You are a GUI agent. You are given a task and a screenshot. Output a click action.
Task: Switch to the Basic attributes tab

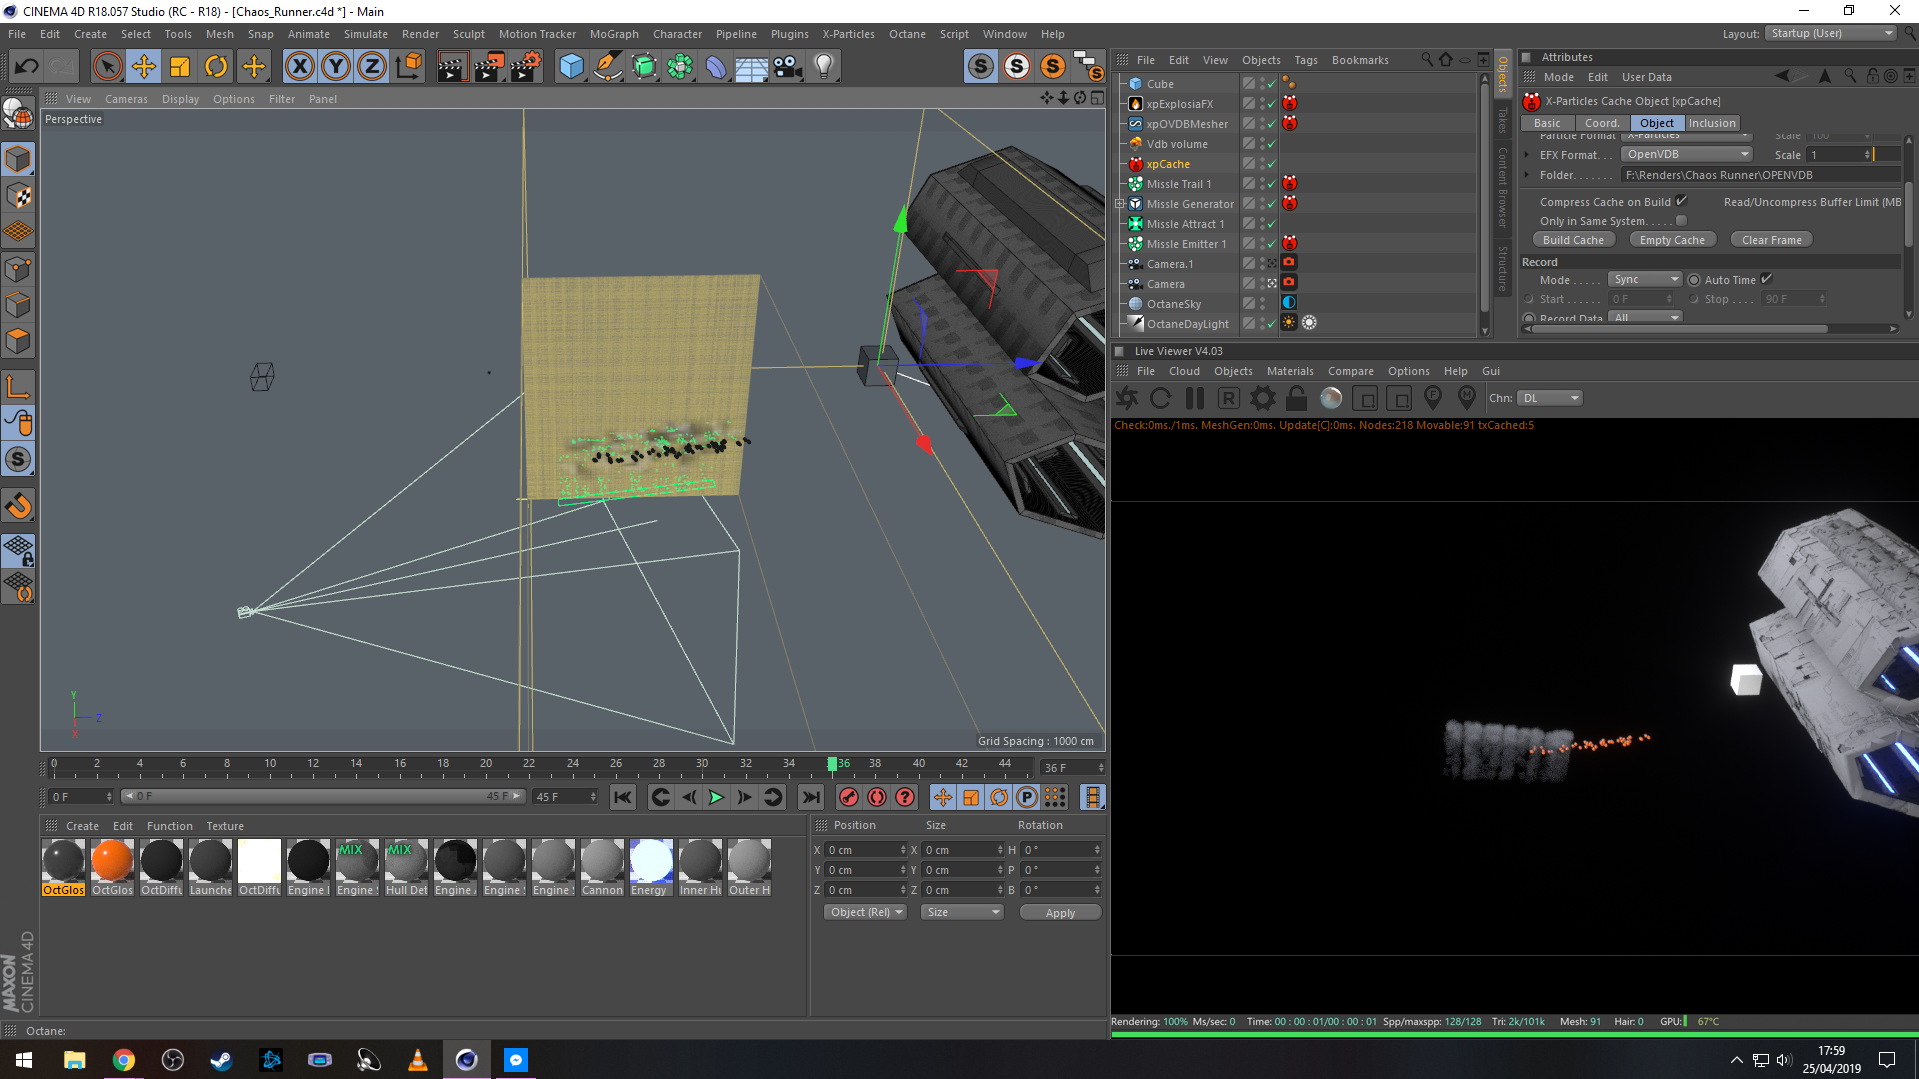[1547, 123]
